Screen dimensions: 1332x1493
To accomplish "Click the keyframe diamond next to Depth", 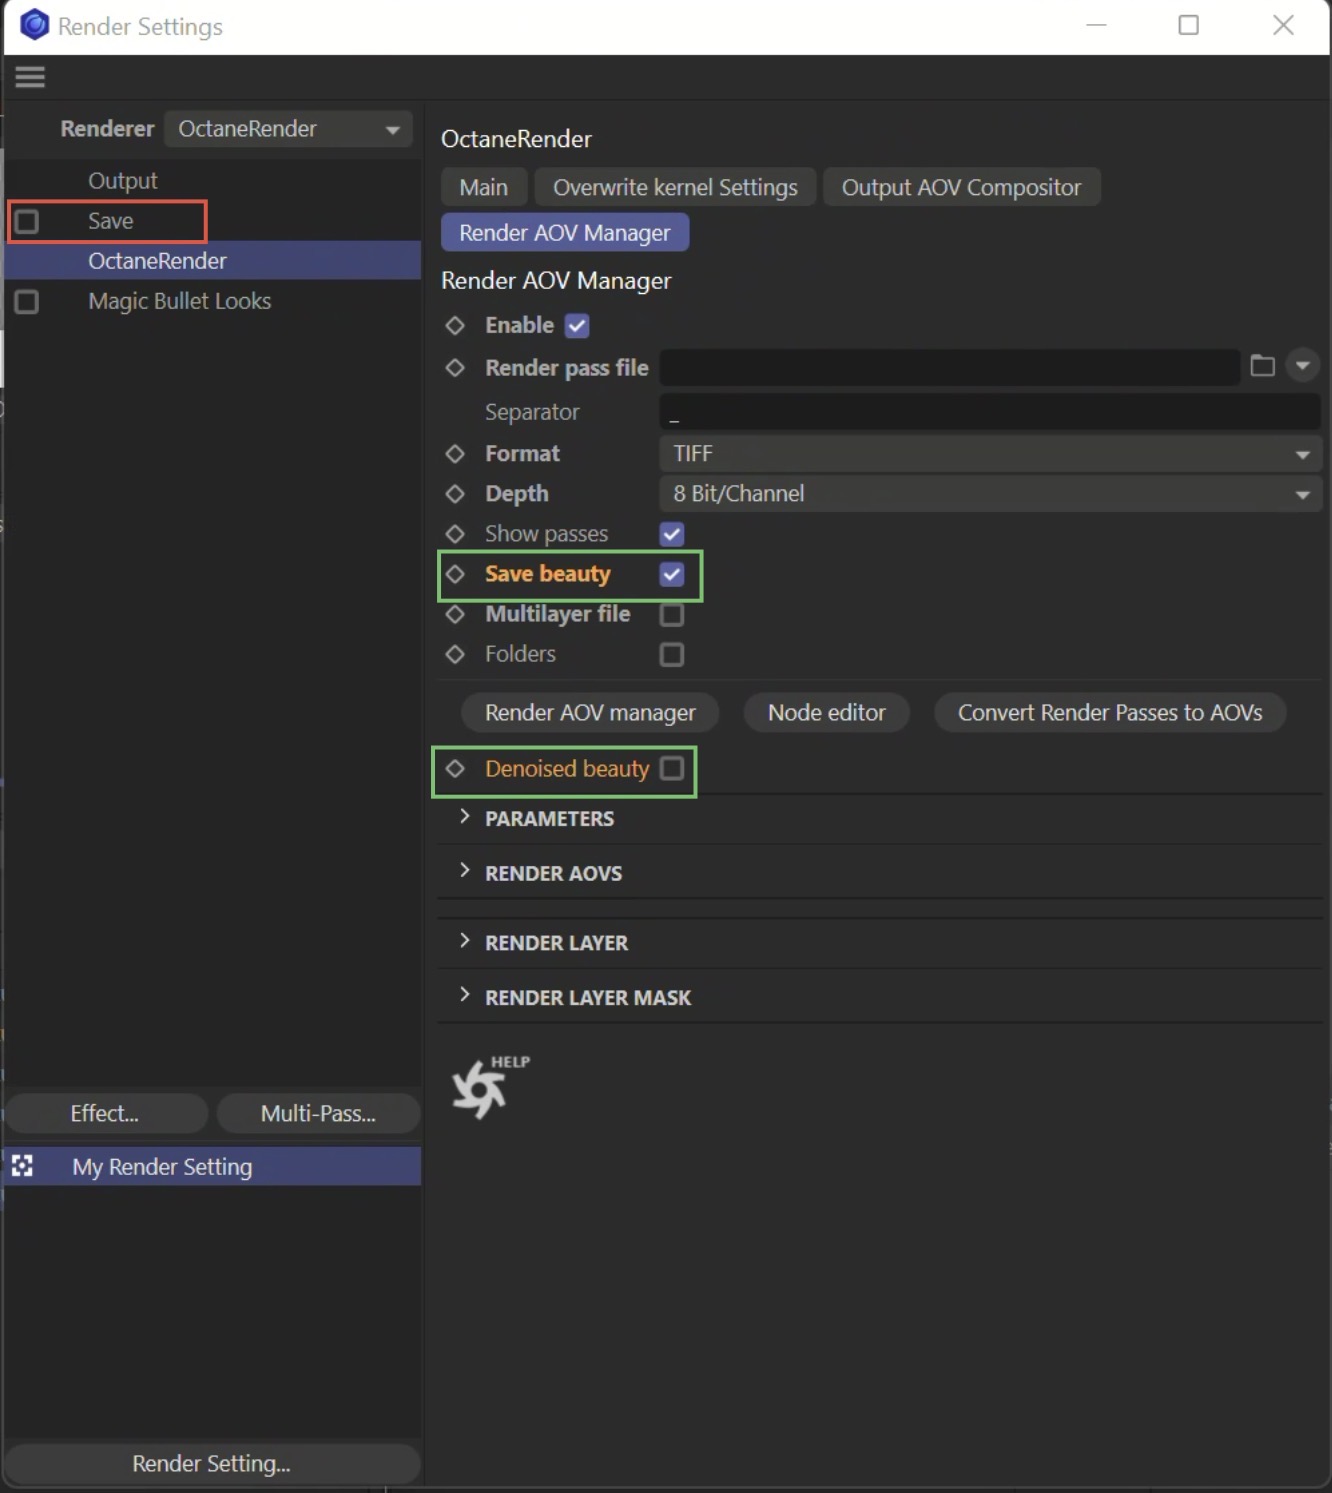I will click(455, 494).
